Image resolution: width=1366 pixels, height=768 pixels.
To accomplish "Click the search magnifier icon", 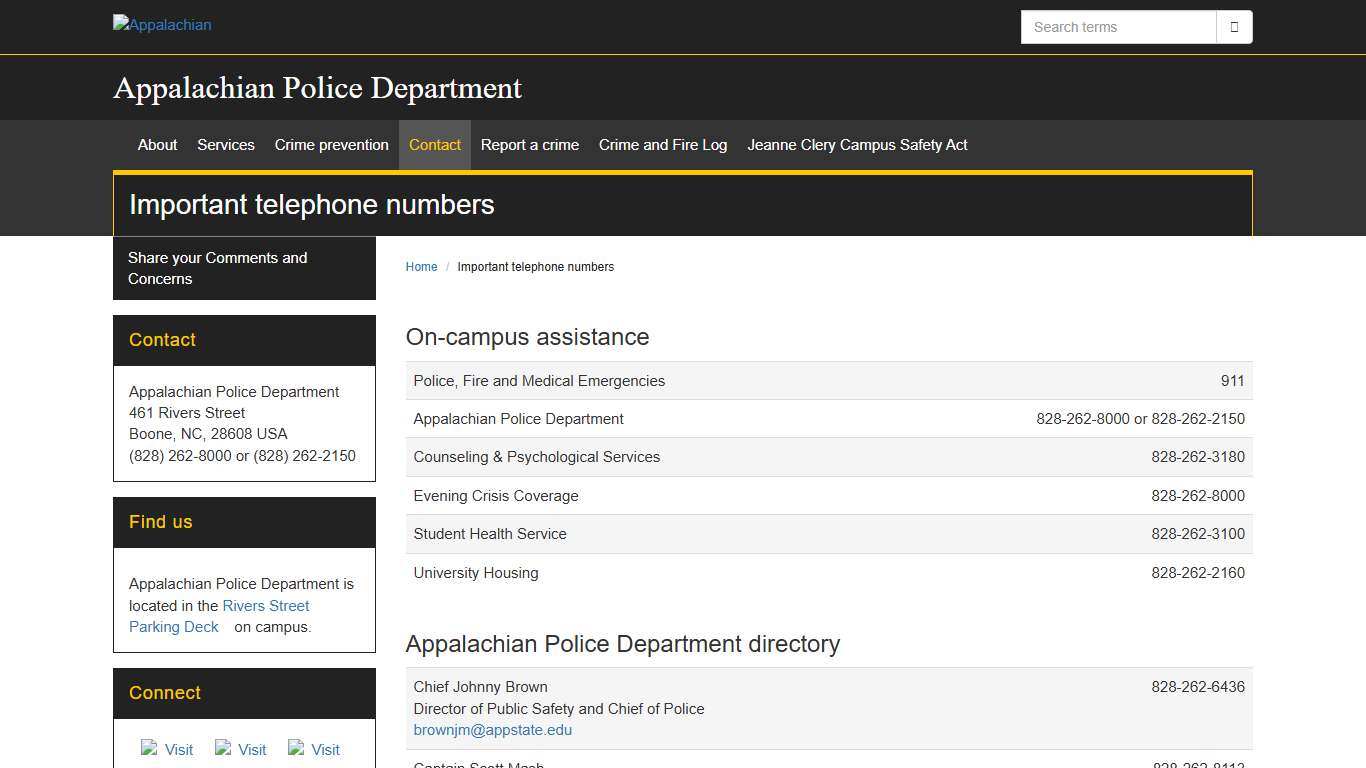I will click(x=1234, y=27).
